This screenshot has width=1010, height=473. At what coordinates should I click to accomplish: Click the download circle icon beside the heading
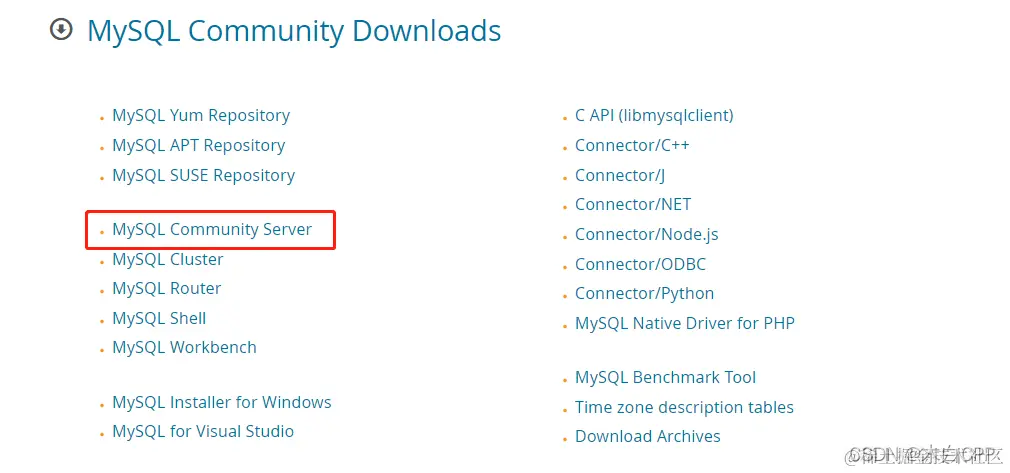pyautogui.click(x=61, y=30)
